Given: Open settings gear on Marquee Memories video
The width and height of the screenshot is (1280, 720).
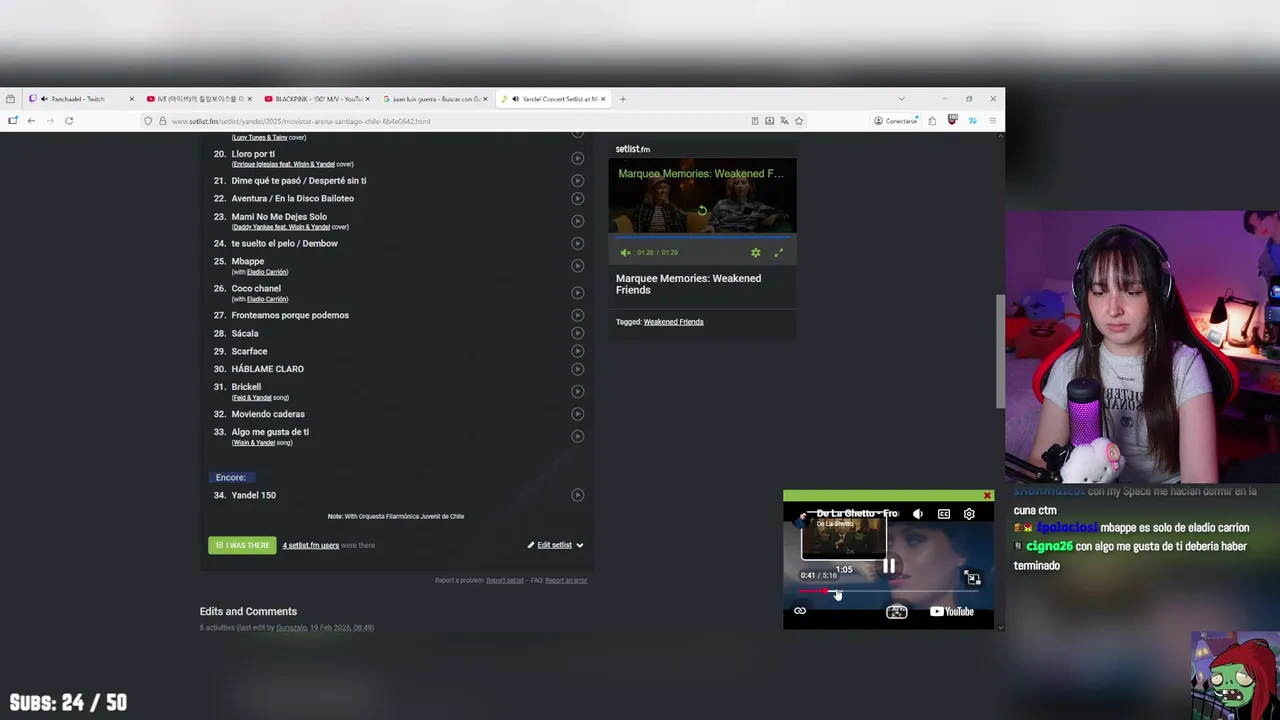Looking at the screenshot, I should coord(756,253).
